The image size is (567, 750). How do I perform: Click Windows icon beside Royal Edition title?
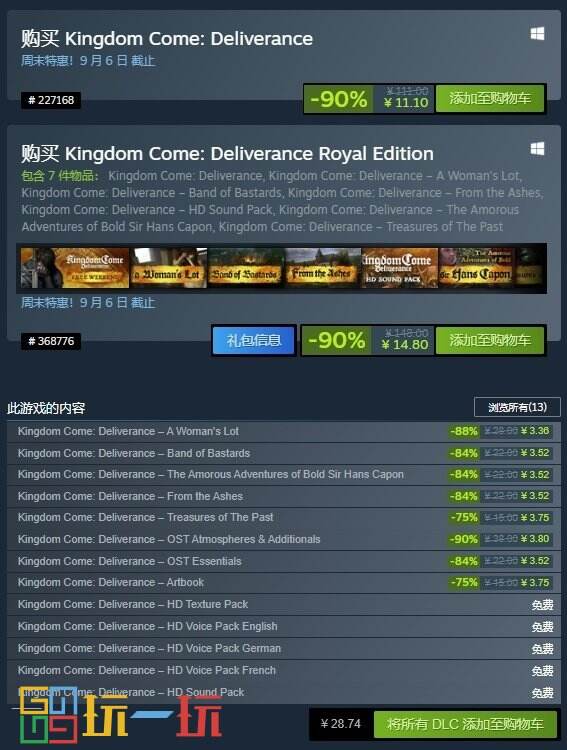click(x=537, y=149)
